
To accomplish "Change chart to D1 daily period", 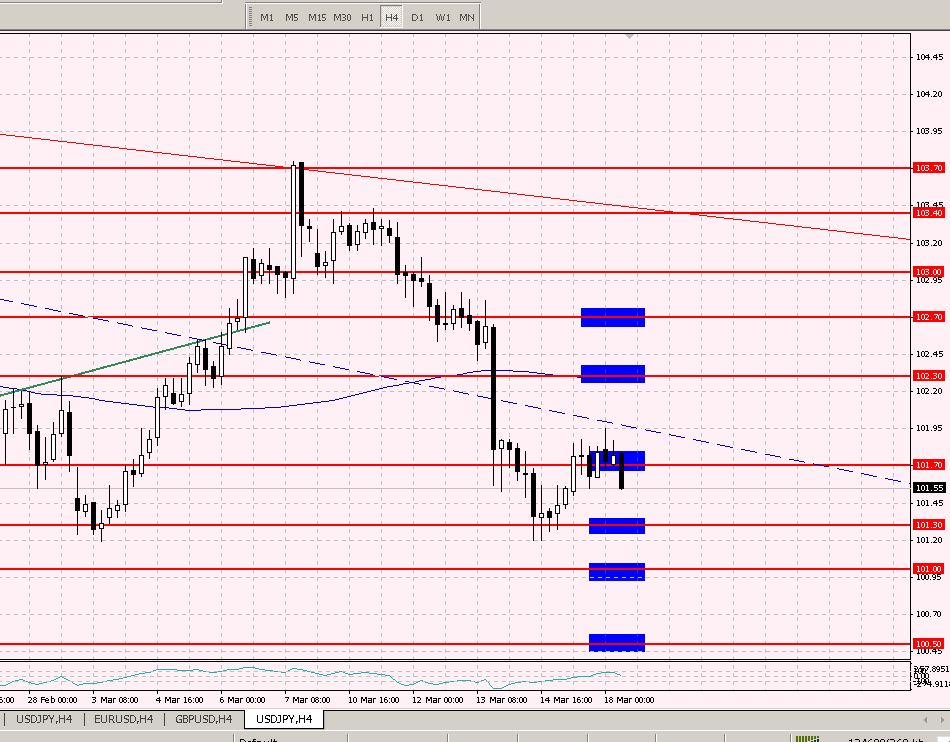I will [417, 18].
